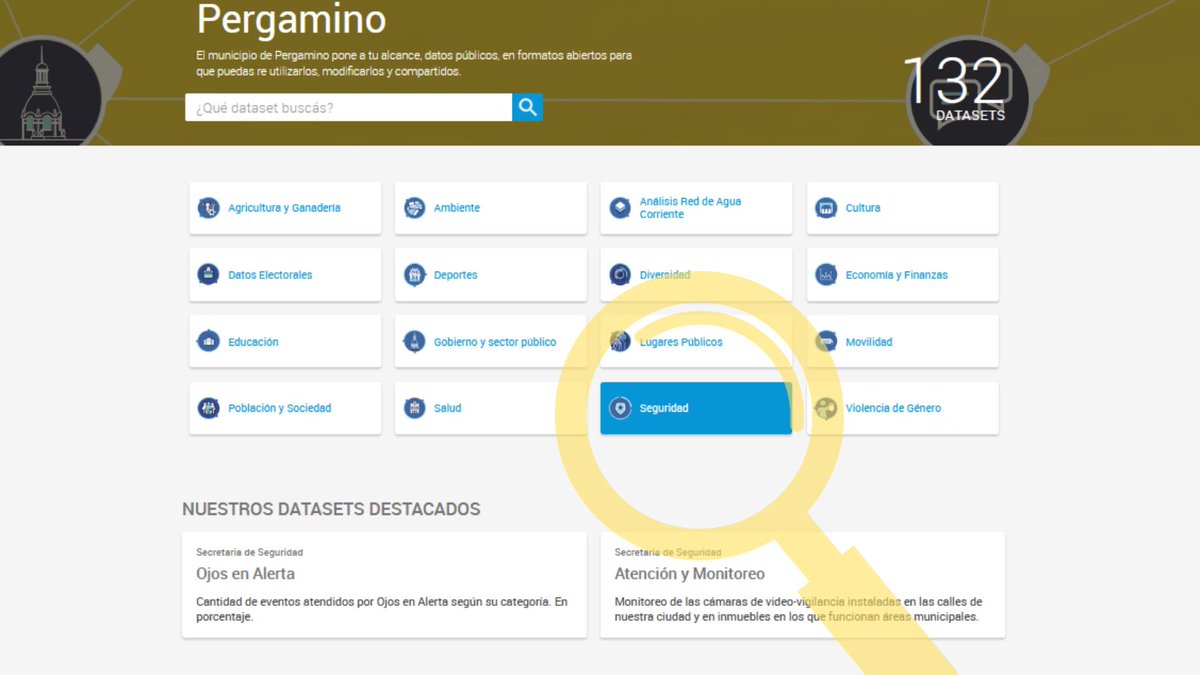Select the Violencia de Género icon
Image resolution: width=1200 pixels, height=675 pixels.
point(826,407)
